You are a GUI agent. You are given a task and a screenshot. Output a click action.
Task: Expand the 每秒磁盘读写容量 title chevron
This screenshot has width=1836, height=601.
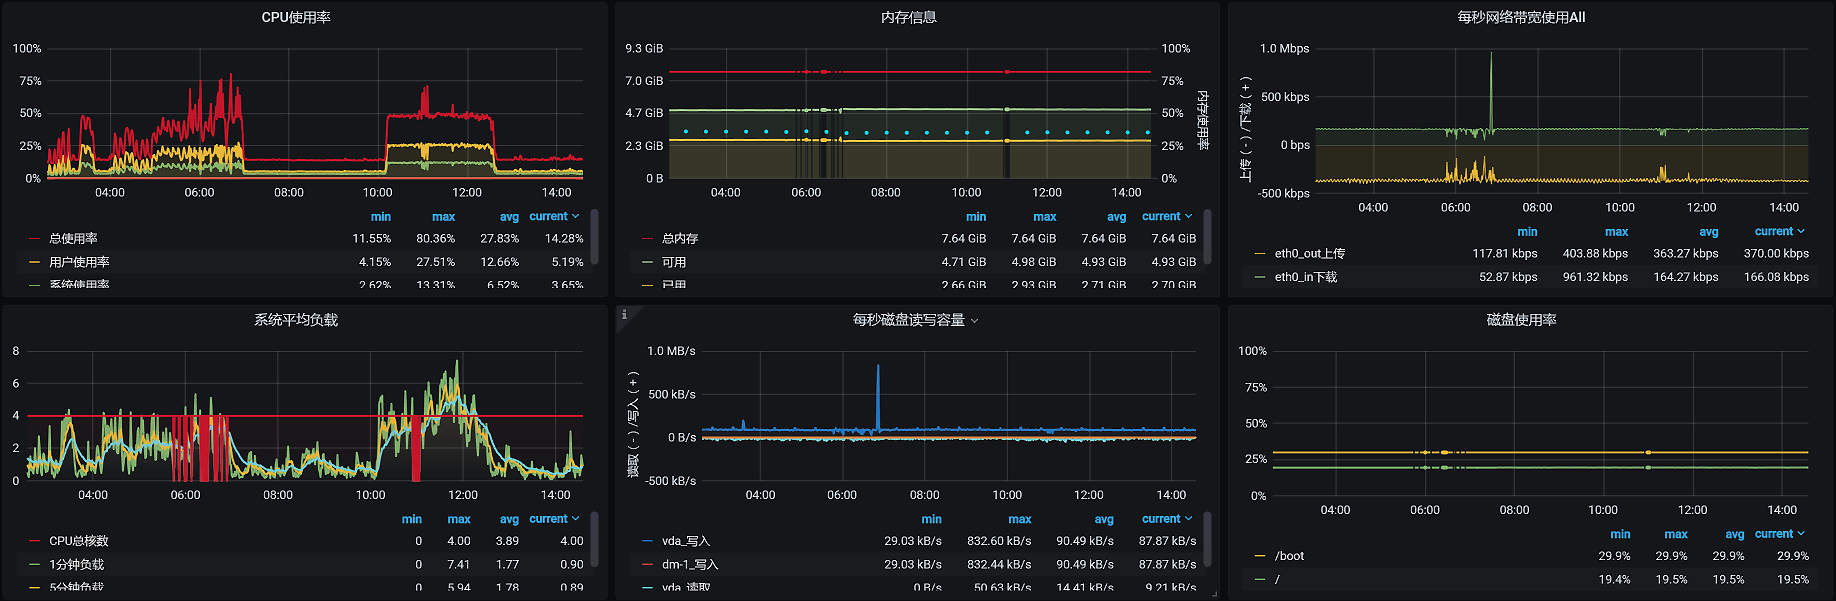[975, 321]
